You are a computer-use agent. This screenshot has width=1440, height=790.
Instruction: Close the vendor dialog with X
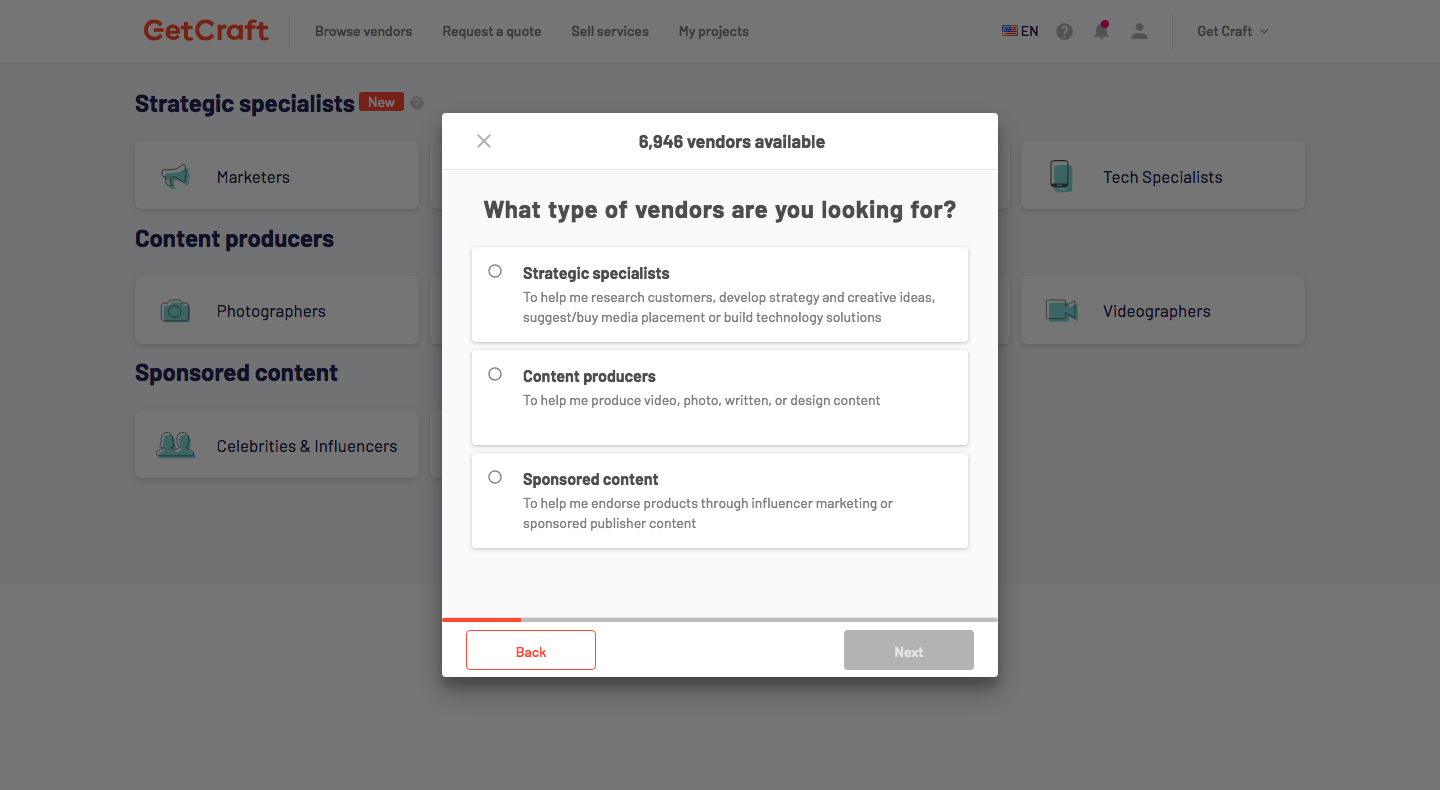click(x=484, y=141)
